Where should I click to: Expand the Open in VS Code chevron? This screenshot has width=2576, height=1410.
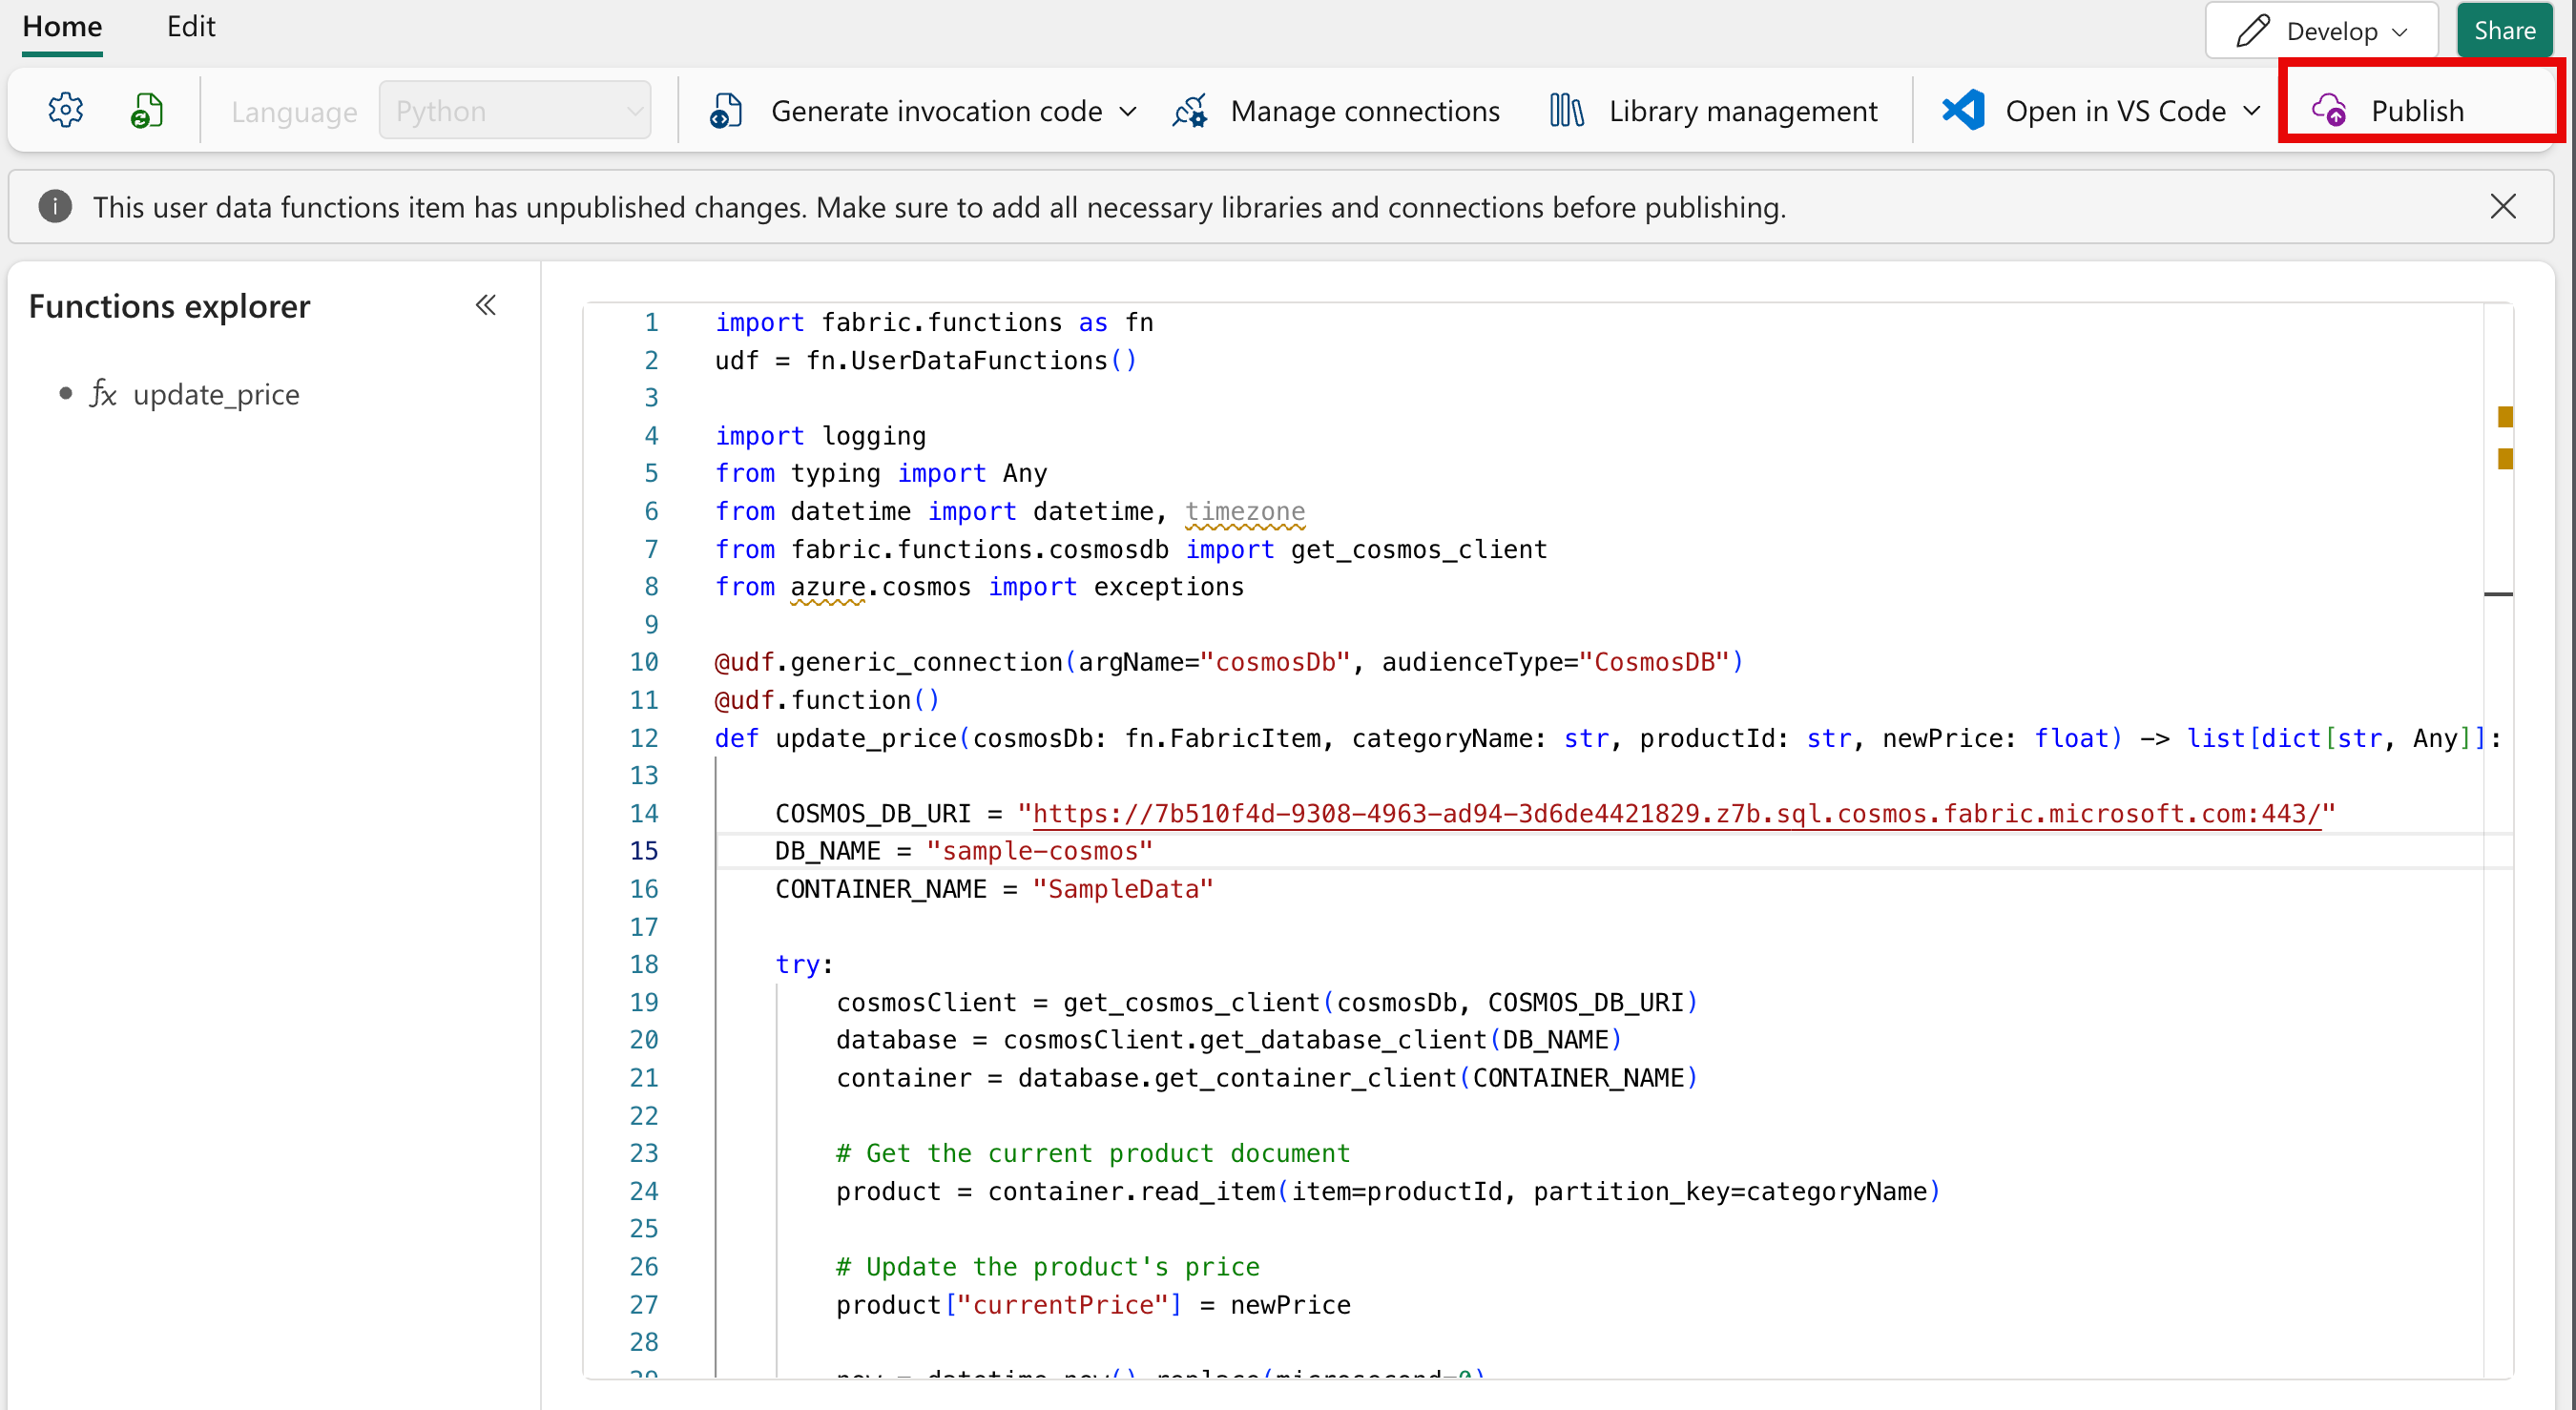[2252, 111]
